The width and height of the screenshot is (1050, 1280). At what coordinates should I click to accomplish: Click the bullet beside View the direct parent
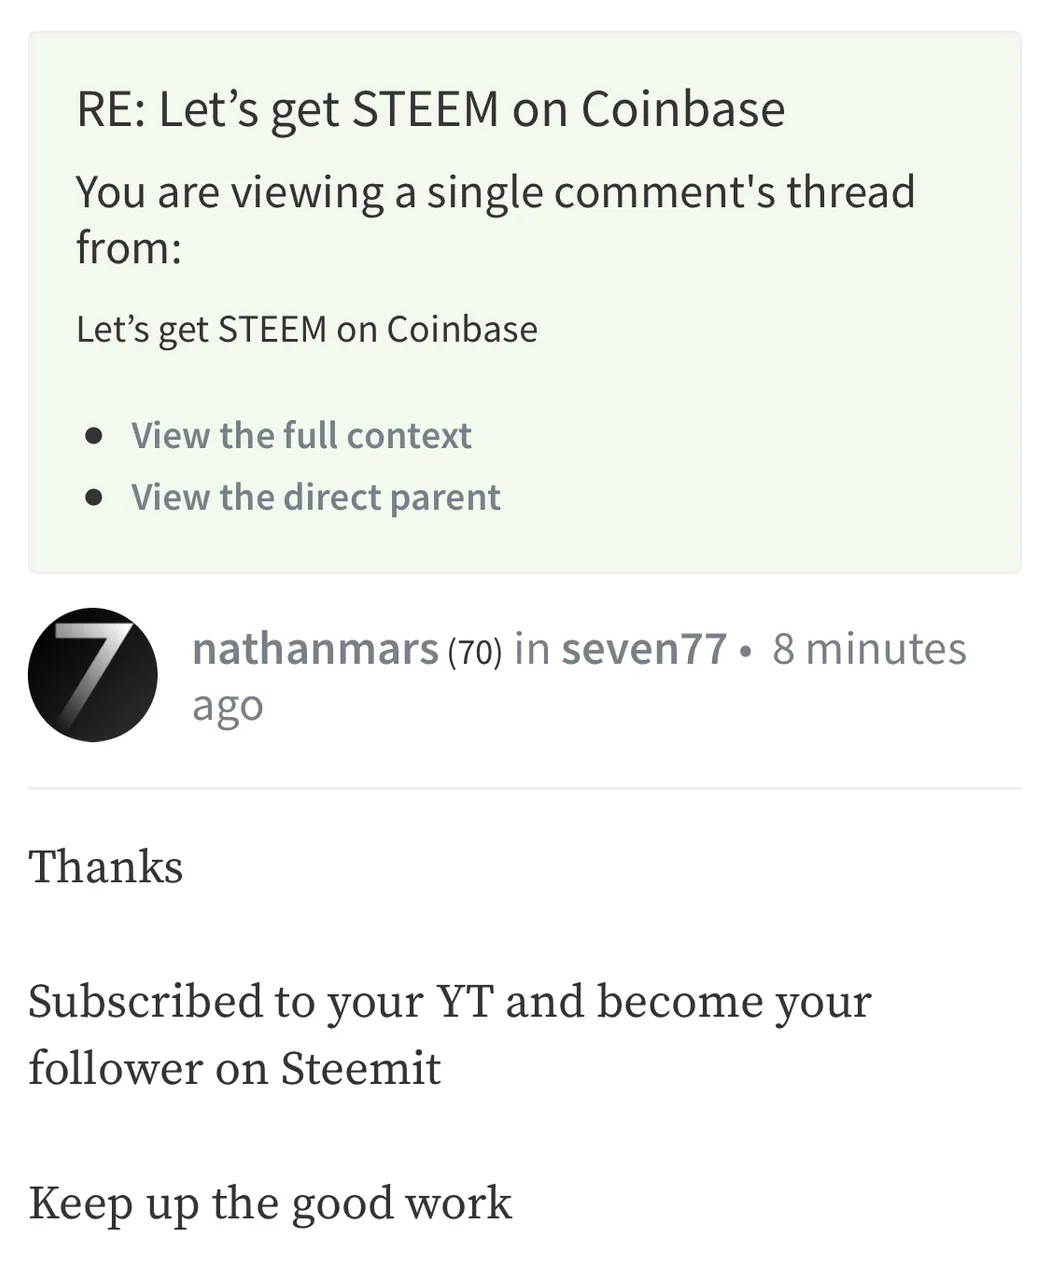[95, 498]
